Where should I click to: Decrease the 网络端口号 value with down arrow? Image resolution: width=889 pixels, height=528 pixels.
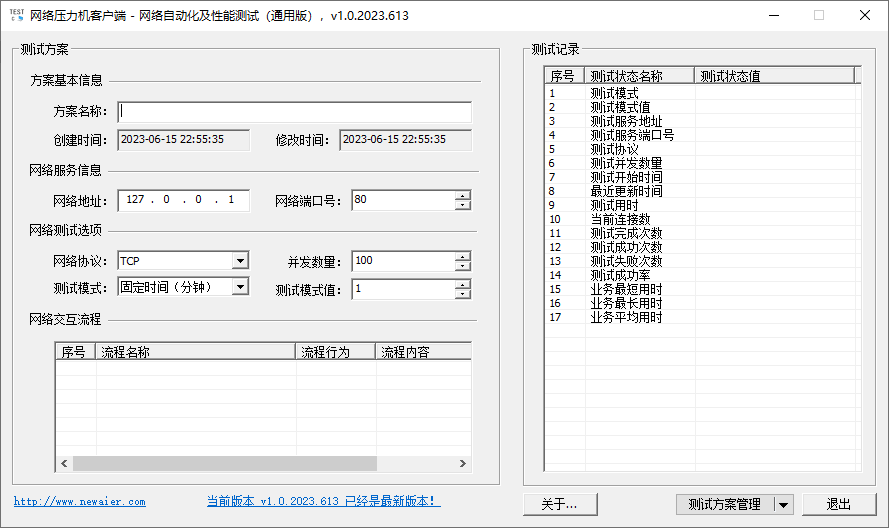(462, 205)
